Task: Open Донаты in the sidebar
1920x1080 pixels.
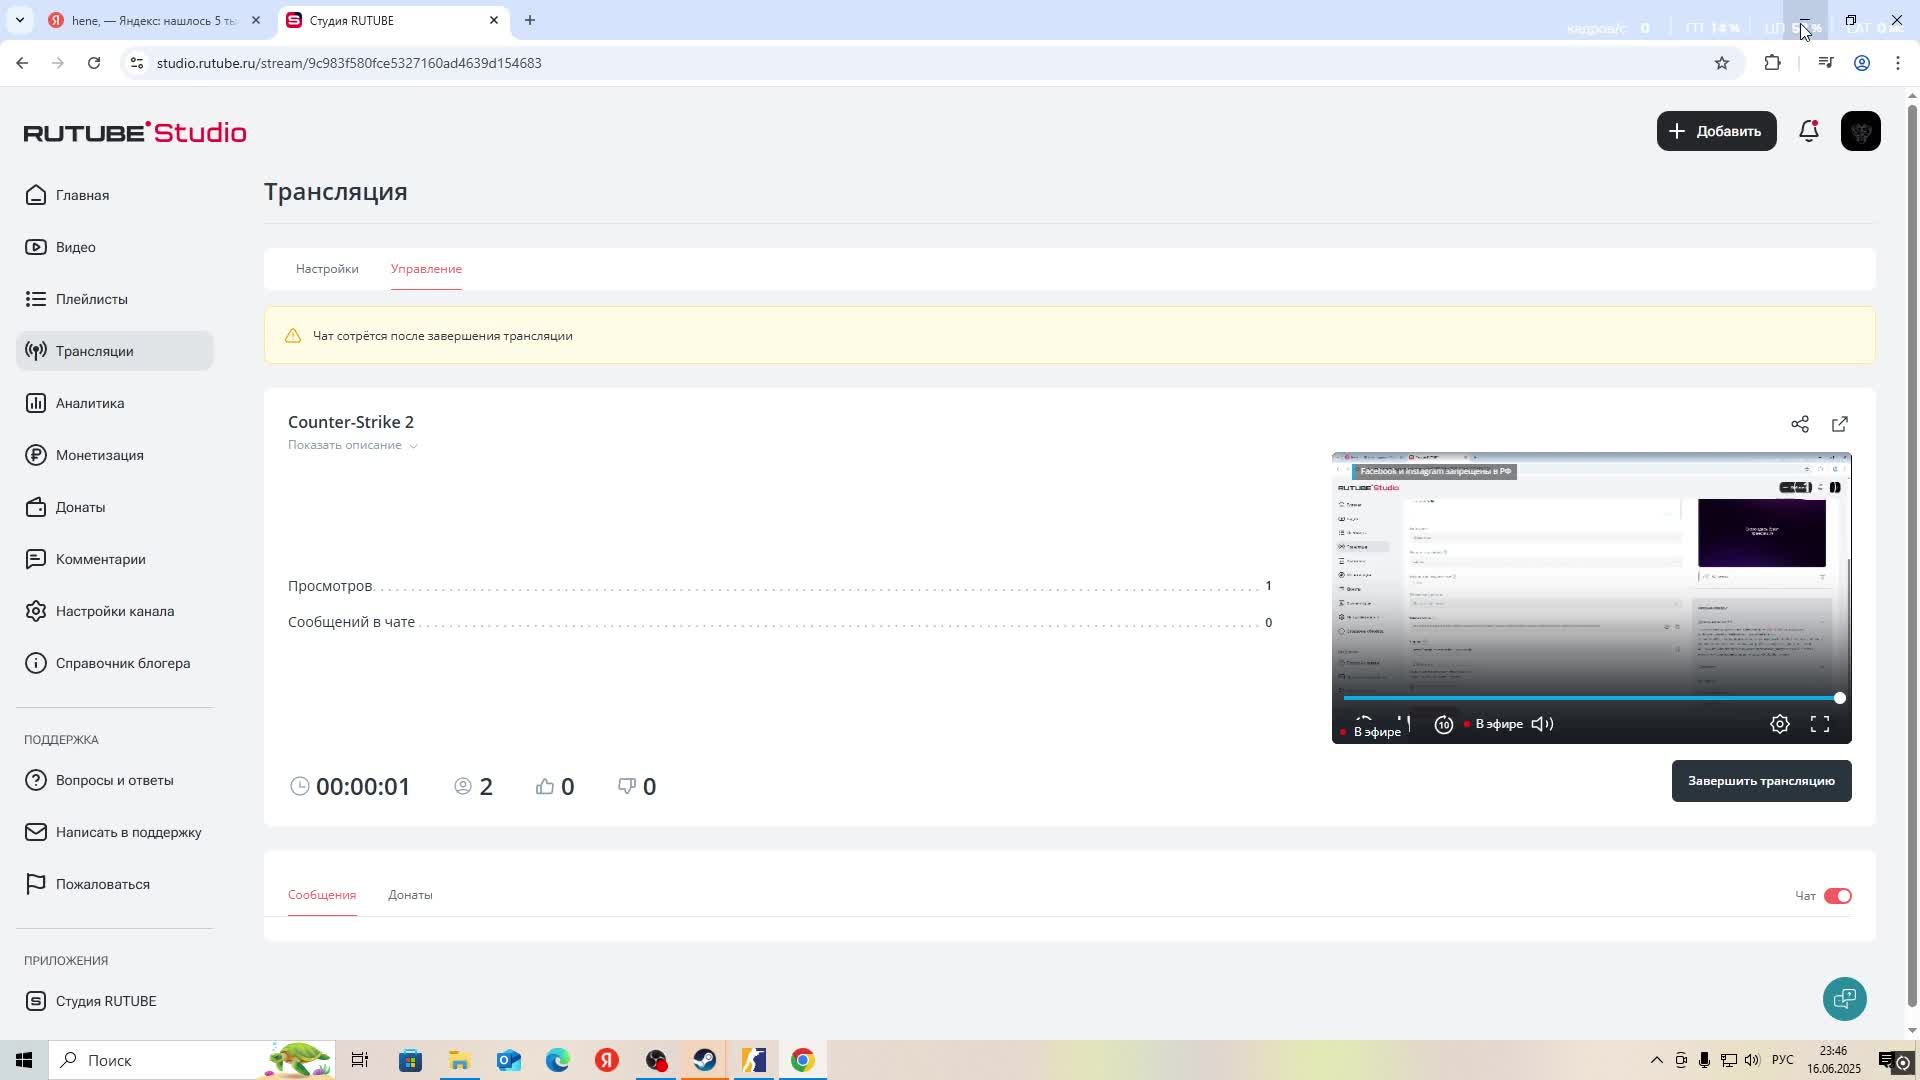Action: [66, 507]
